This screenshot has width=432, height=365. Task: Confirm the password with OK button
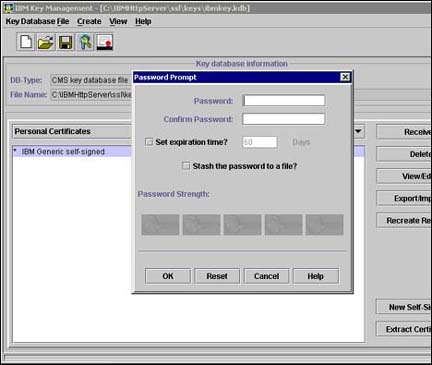click(x=168, y=276)
